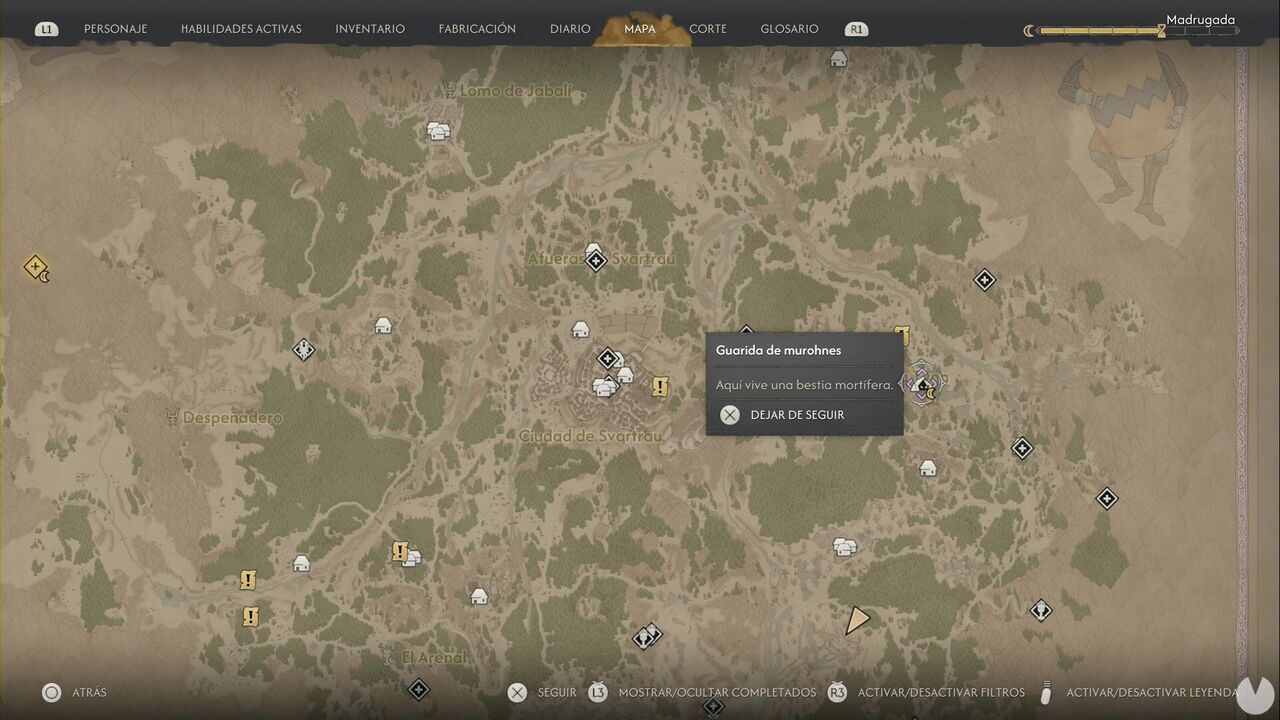
Task: Go to the Fabricación tab
Action: pyautogui.click(x=477, y=29)
